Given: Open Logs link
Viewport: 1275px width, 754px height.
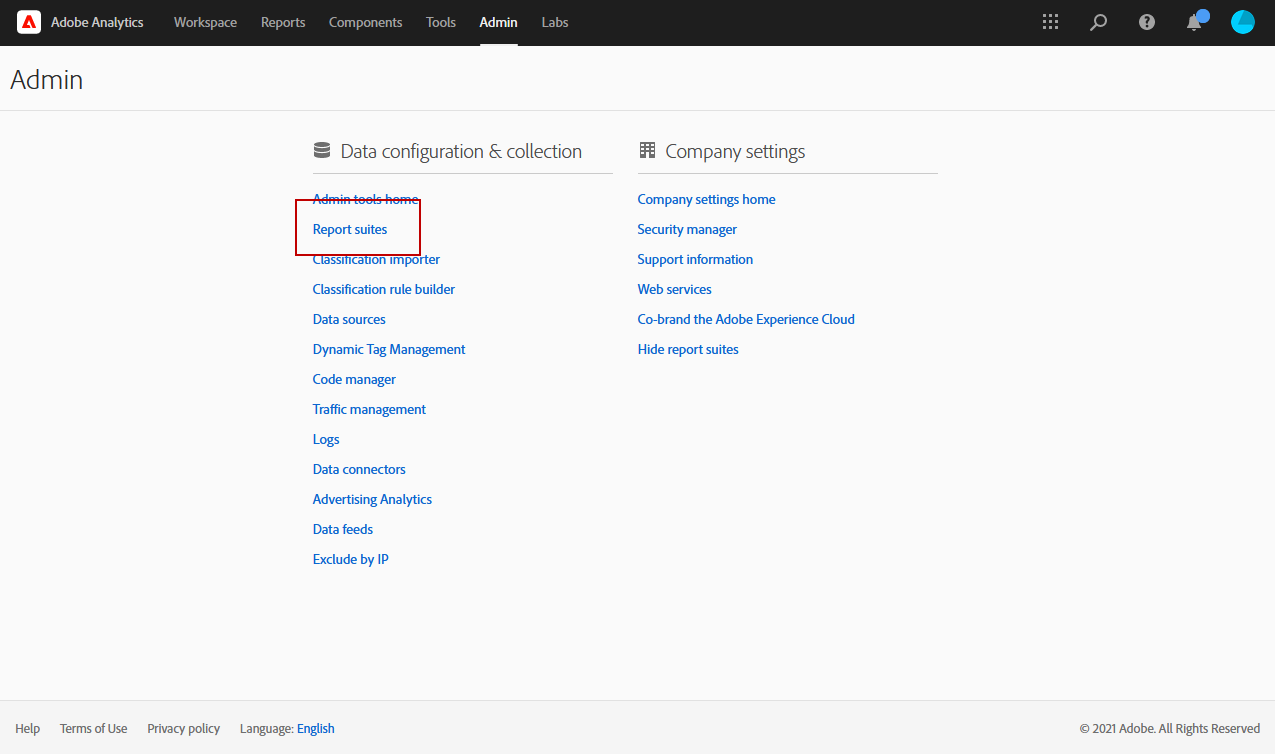Looking at the screenshot, I should [326, 439].
